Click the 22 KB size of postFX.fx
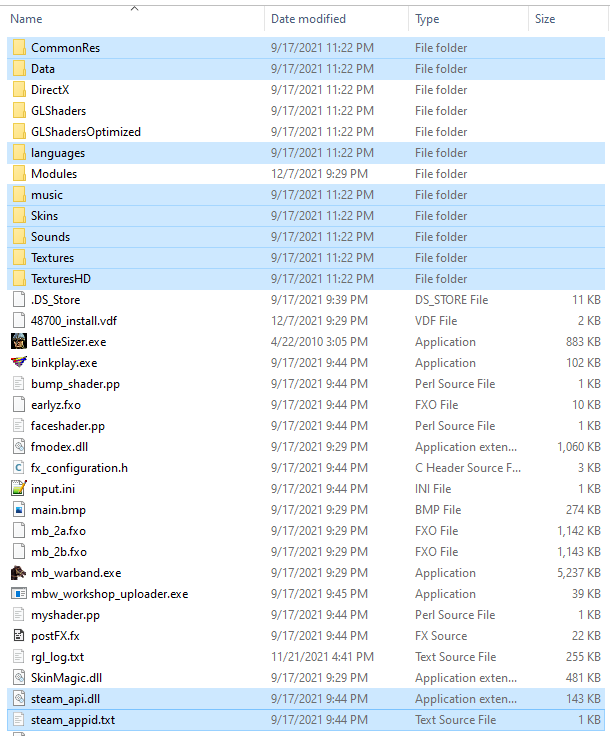Viewport: 610px width, 736px height. pos(586,636)
